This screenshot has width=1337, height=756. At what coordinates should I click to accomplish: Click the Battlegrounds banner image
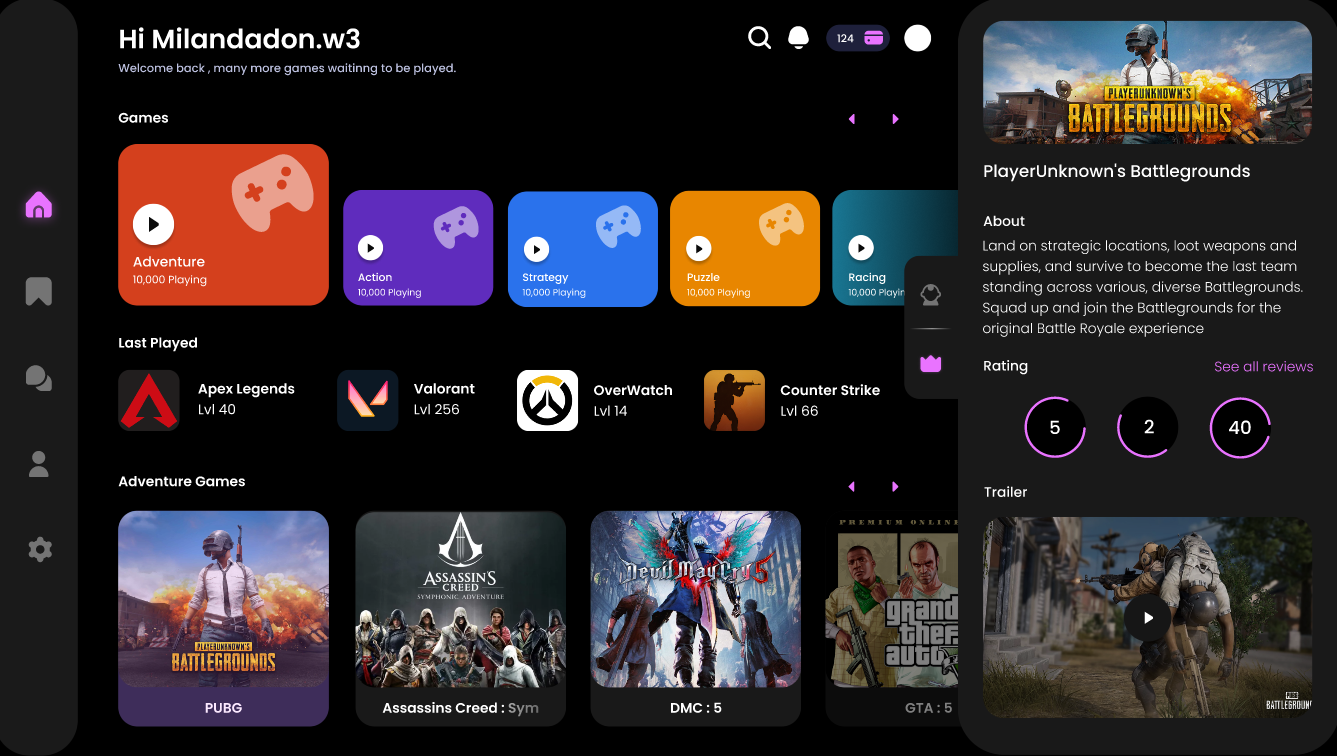point(1147,82)
